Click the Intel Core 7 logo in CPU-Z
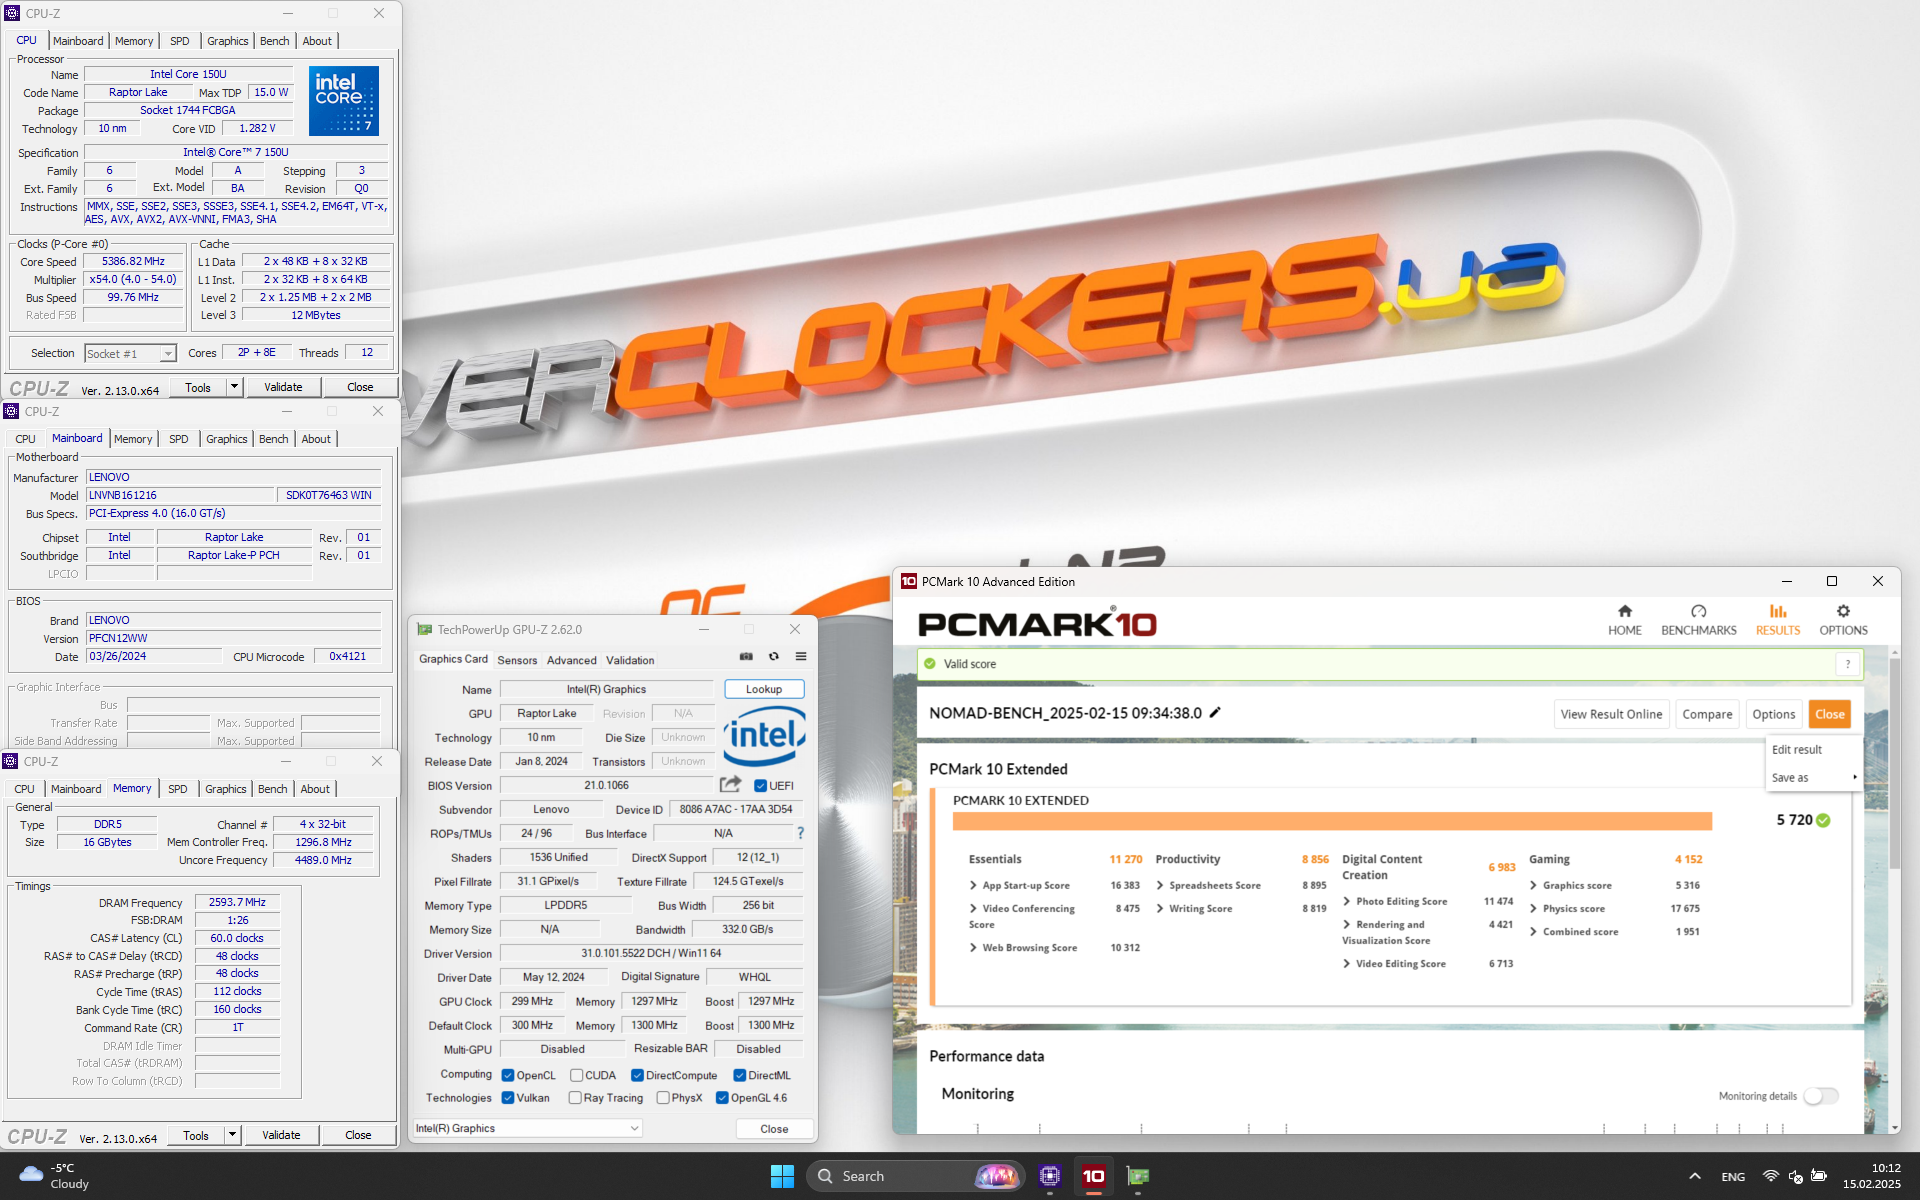 [x=344, y=100]
